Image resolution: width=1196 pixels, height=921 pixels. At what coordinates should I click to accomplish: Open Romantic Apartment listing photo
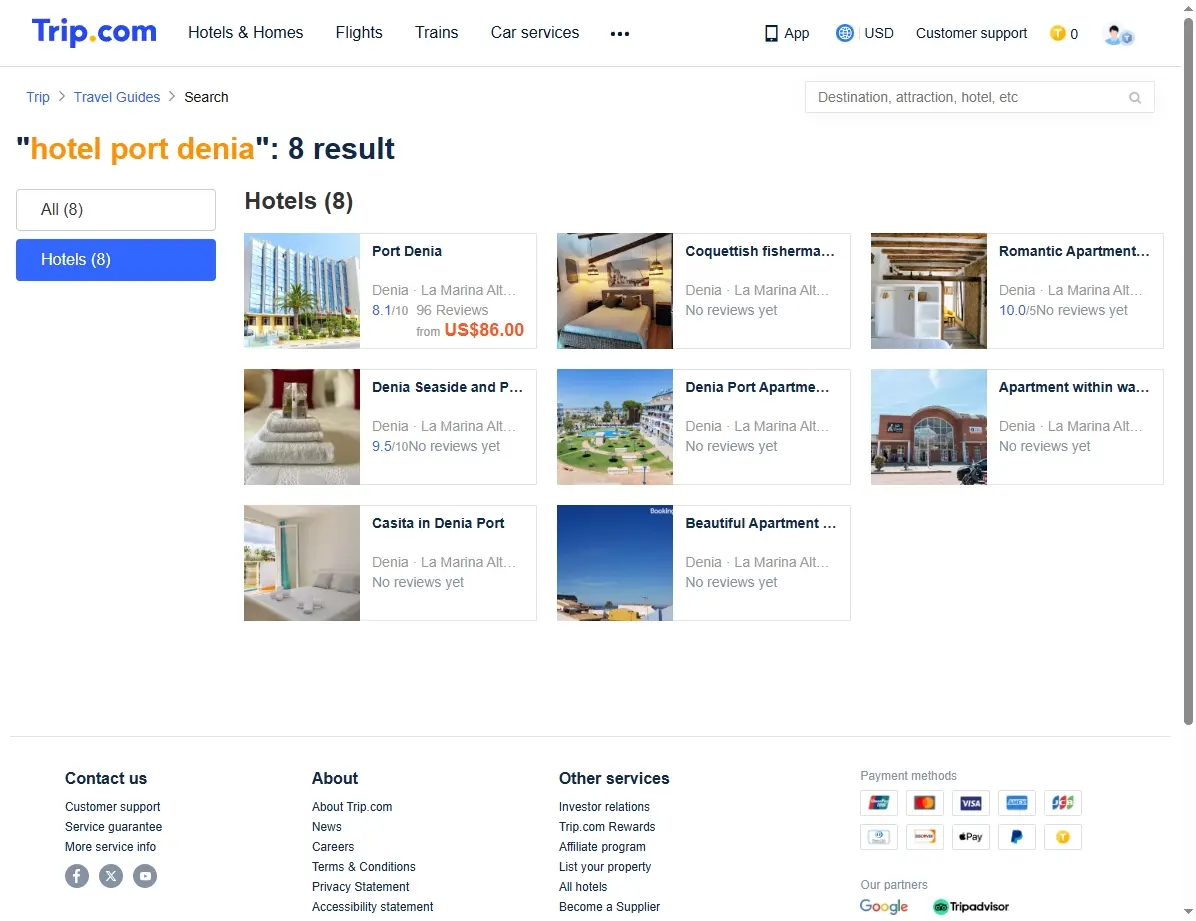[x=929, y=291]
